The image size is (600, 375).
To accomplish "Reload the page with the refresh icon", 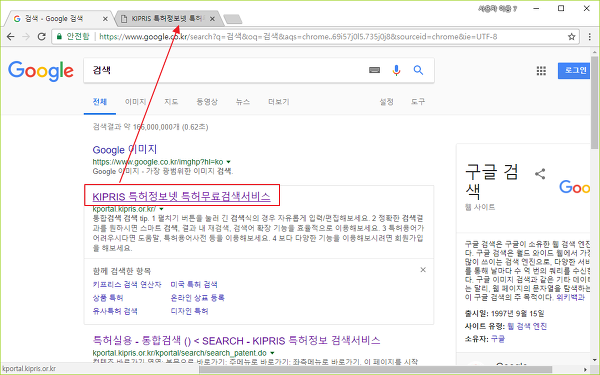I will pyautogui.click(x=41, y=37).
